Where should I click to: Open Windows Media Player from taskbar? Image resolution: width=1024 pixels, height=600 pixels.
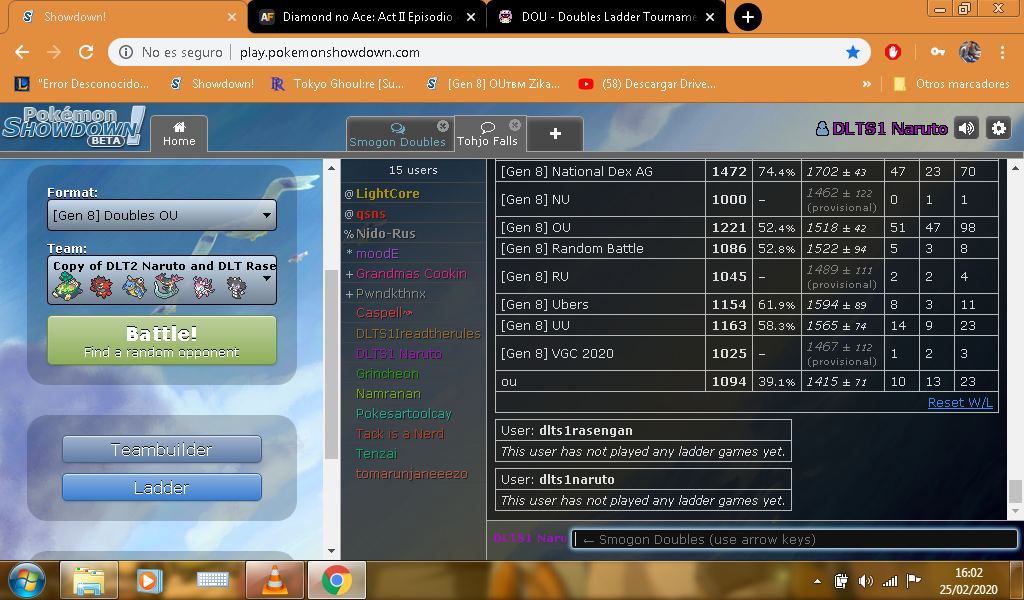pos(150,580)
